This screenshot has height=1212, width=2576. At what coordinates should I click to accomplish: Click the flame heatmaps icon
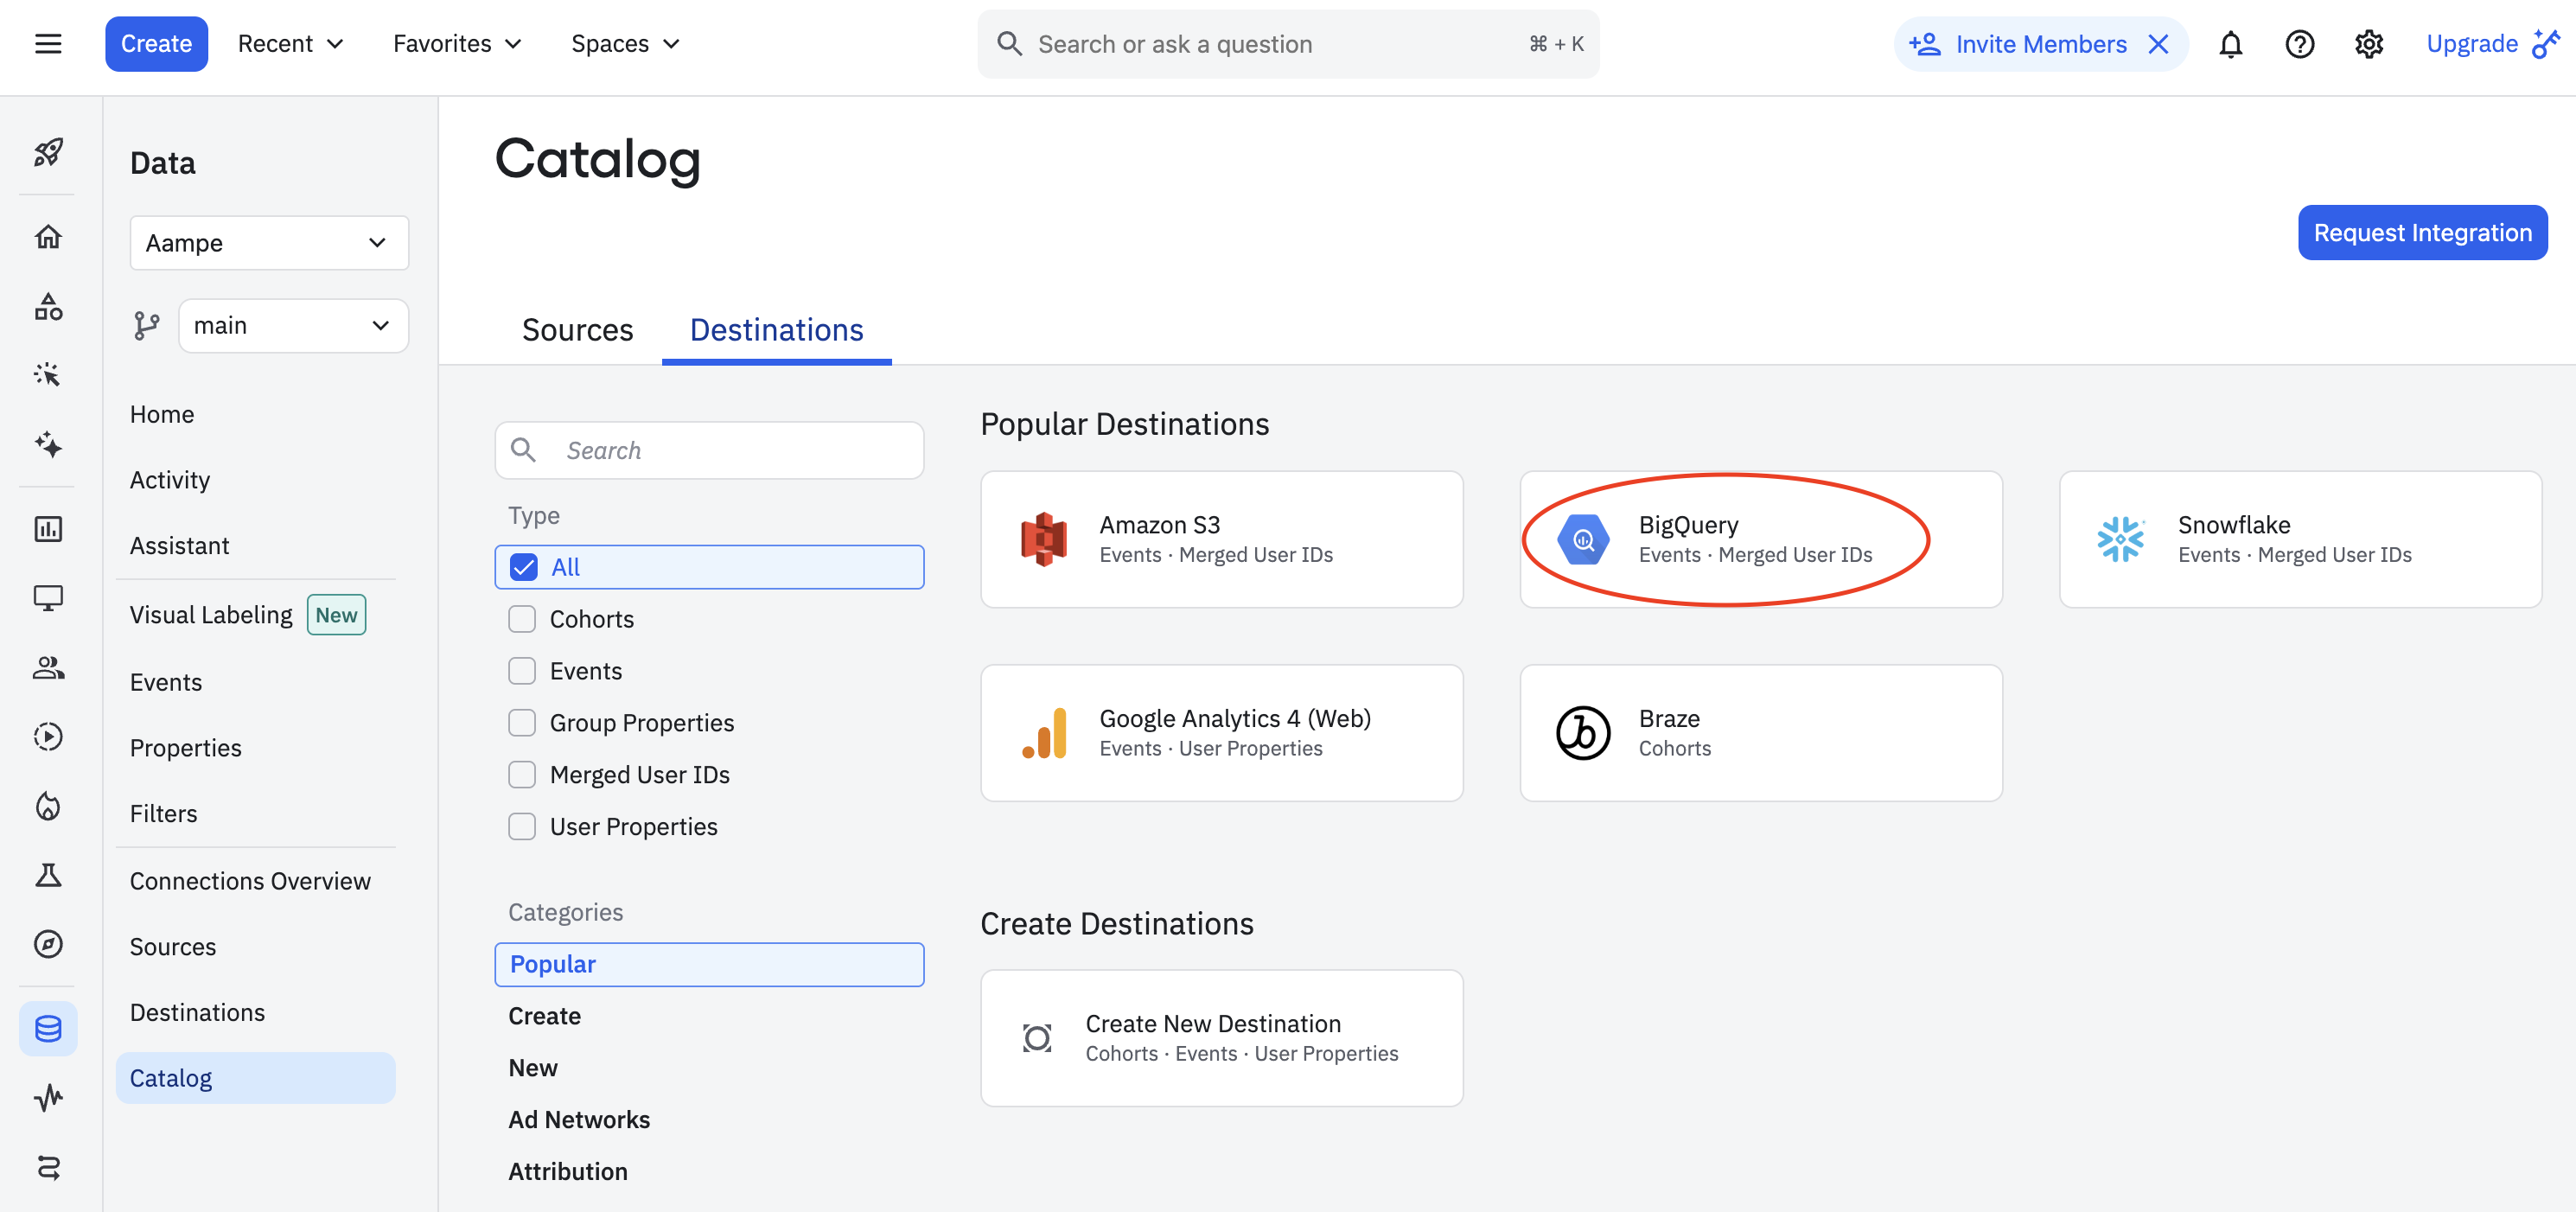click(x=47, y=806)
